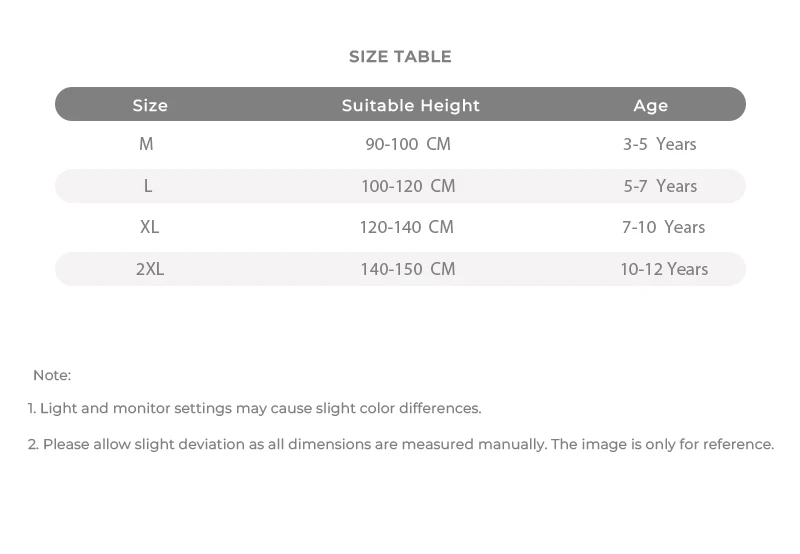Select the L size cell
This screenshot has width=800, height=554.
pos(148,186)
